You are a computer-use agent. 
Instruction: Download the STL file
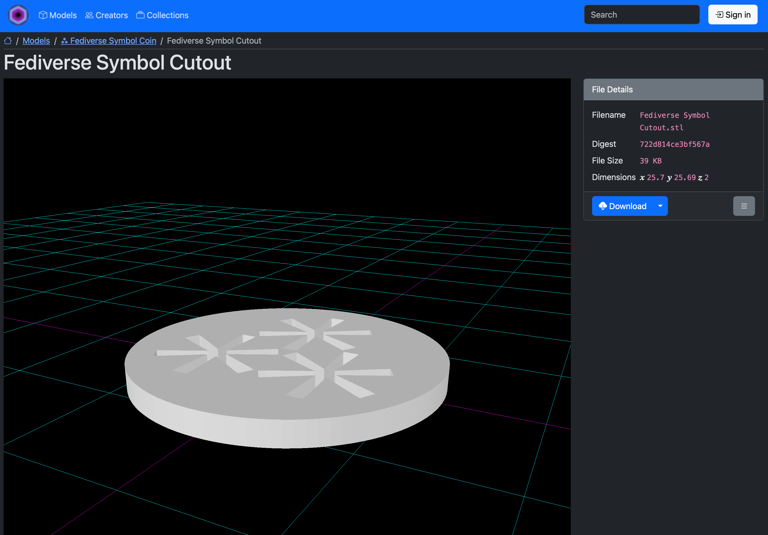623,206
